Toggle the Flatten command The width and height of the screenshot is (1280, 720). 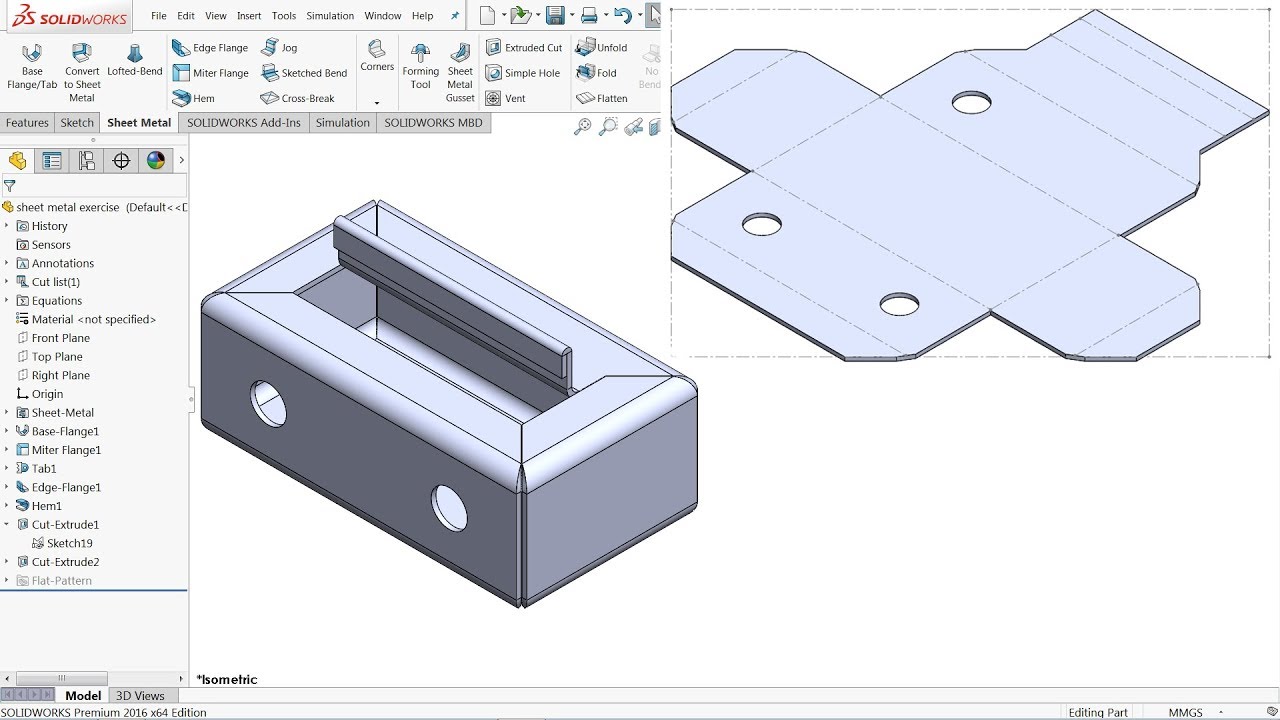(x=602, y=98)
